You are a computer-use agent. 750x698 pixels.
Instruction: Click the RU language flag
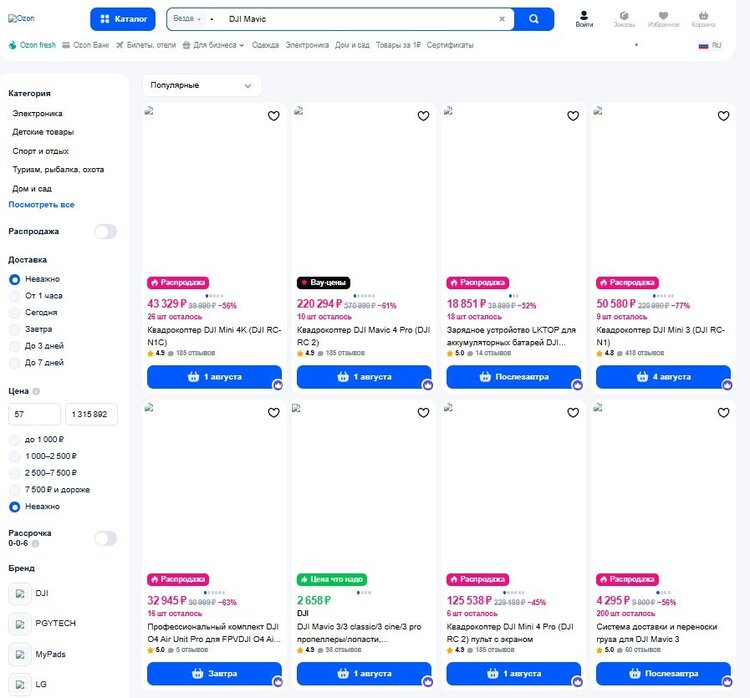(x=703, y=45)
